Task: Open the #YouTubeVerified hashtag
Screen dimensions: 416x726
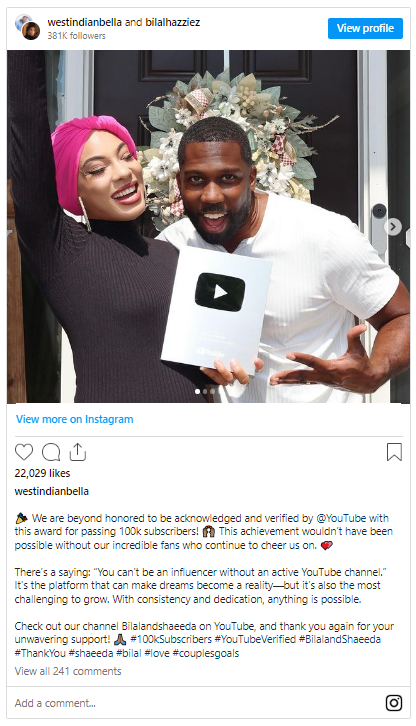Action: coord(255,639)
